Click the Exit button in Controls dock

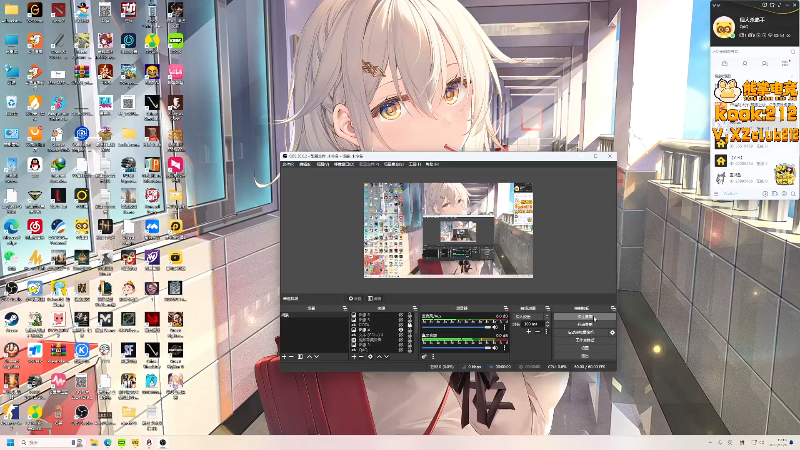click(585, 356)
